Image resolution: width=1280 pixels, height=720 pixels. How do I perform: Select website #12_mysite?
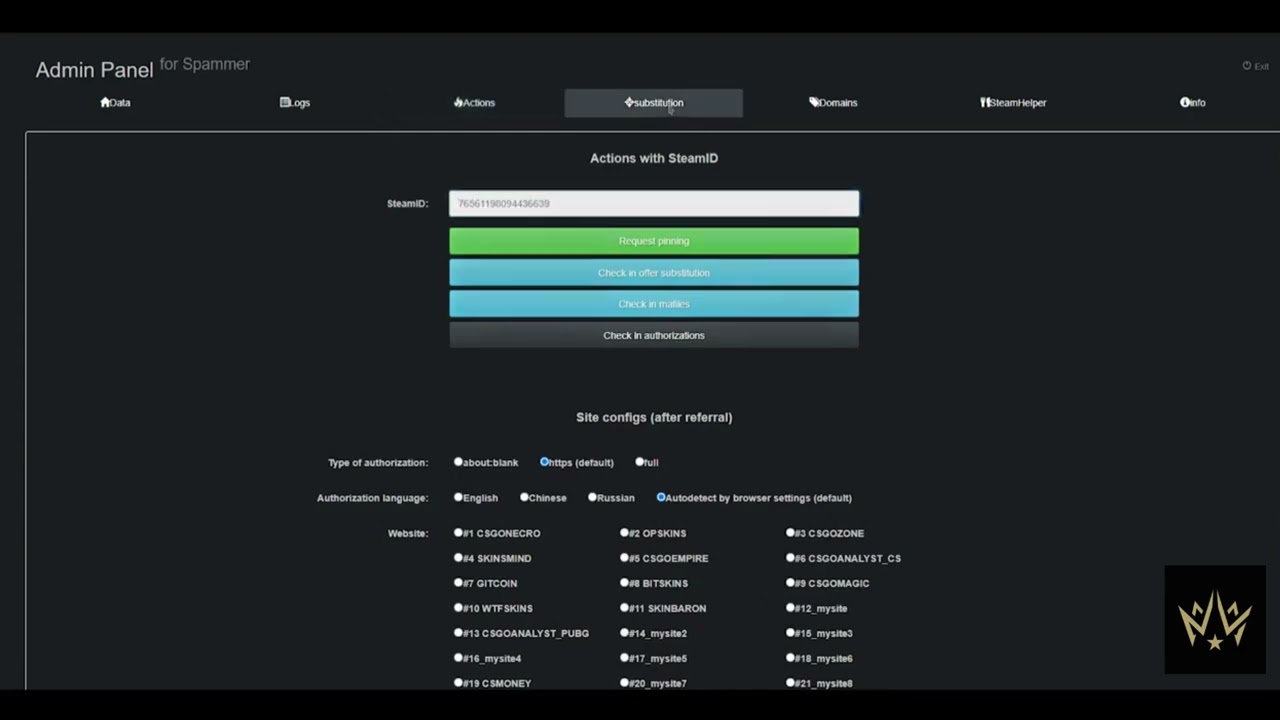point(790,608)
